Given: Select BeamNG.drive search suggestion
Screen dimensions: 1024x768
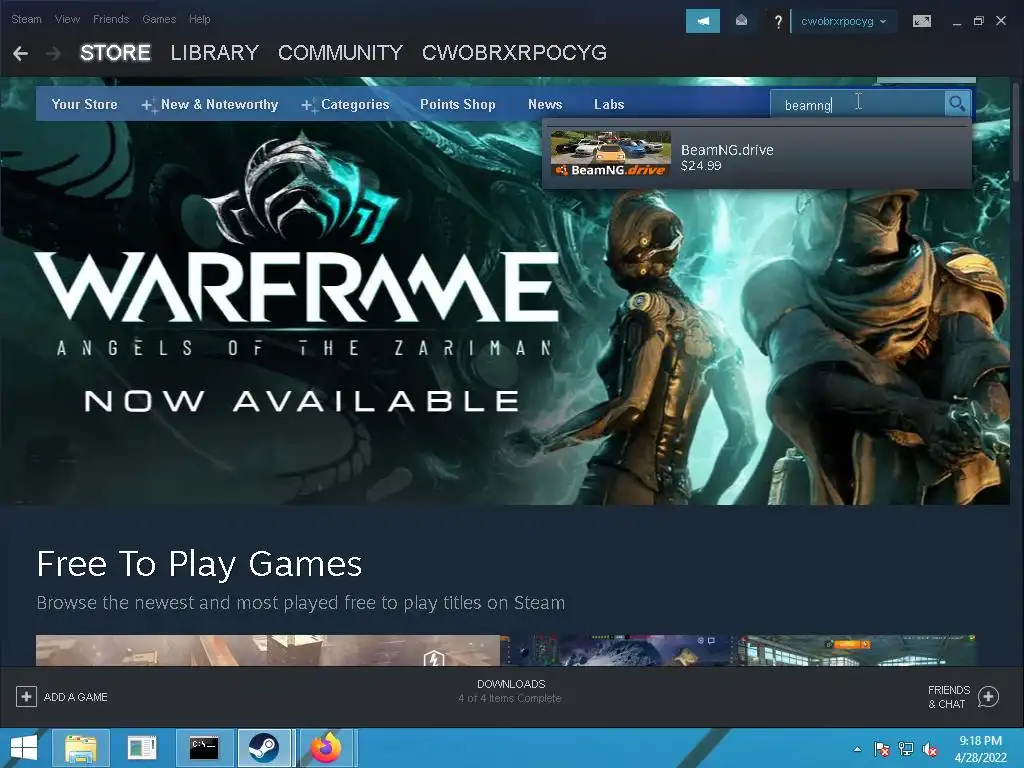Looking at the screenshot, I should [x=757, y=155].
